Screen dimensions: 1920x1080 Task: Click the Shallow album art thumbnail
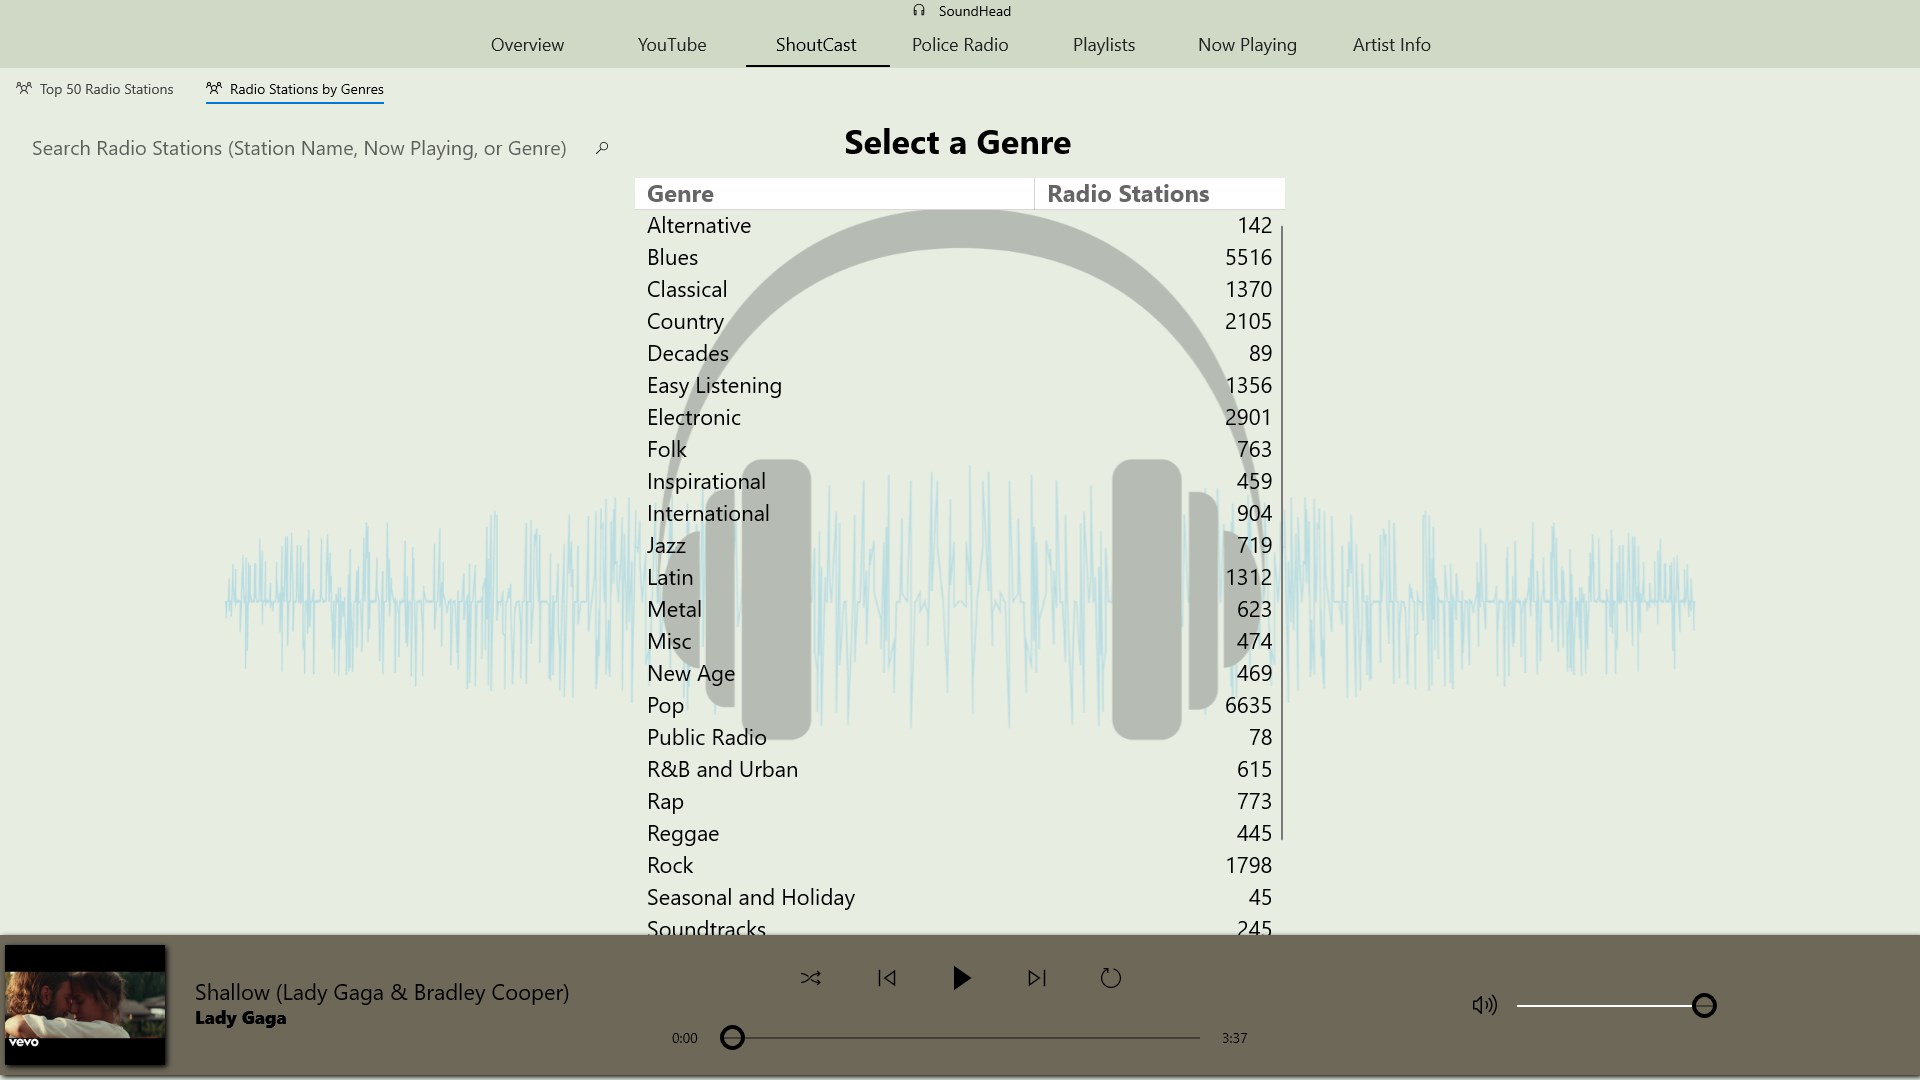click(x=85, y=1004)
